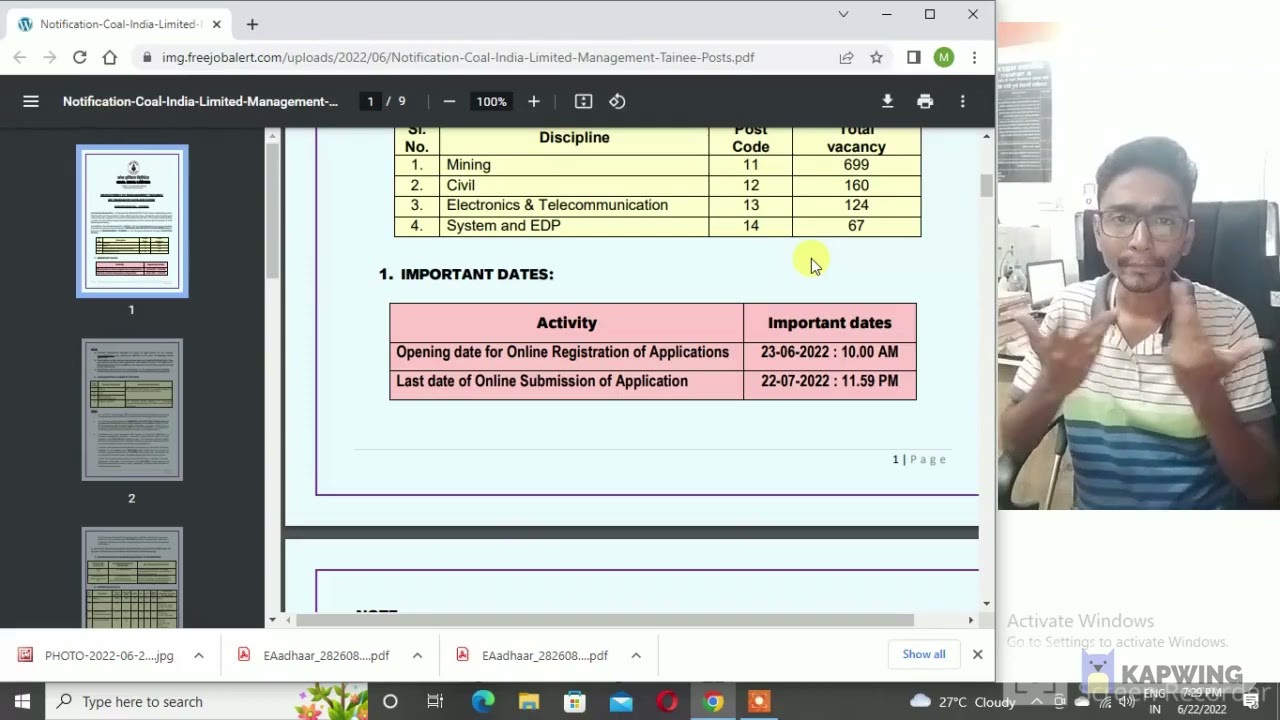1280x720 pixels.
Task: Reload the current PDF page
Action: [79, 57]
